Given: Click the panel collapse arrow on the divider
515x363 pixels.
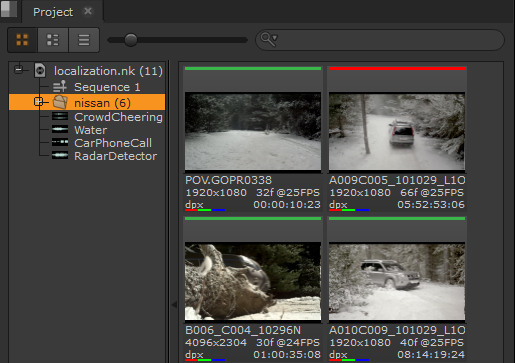Looking at the screenshot, I should pyautogui.click(x=174, y=304).
